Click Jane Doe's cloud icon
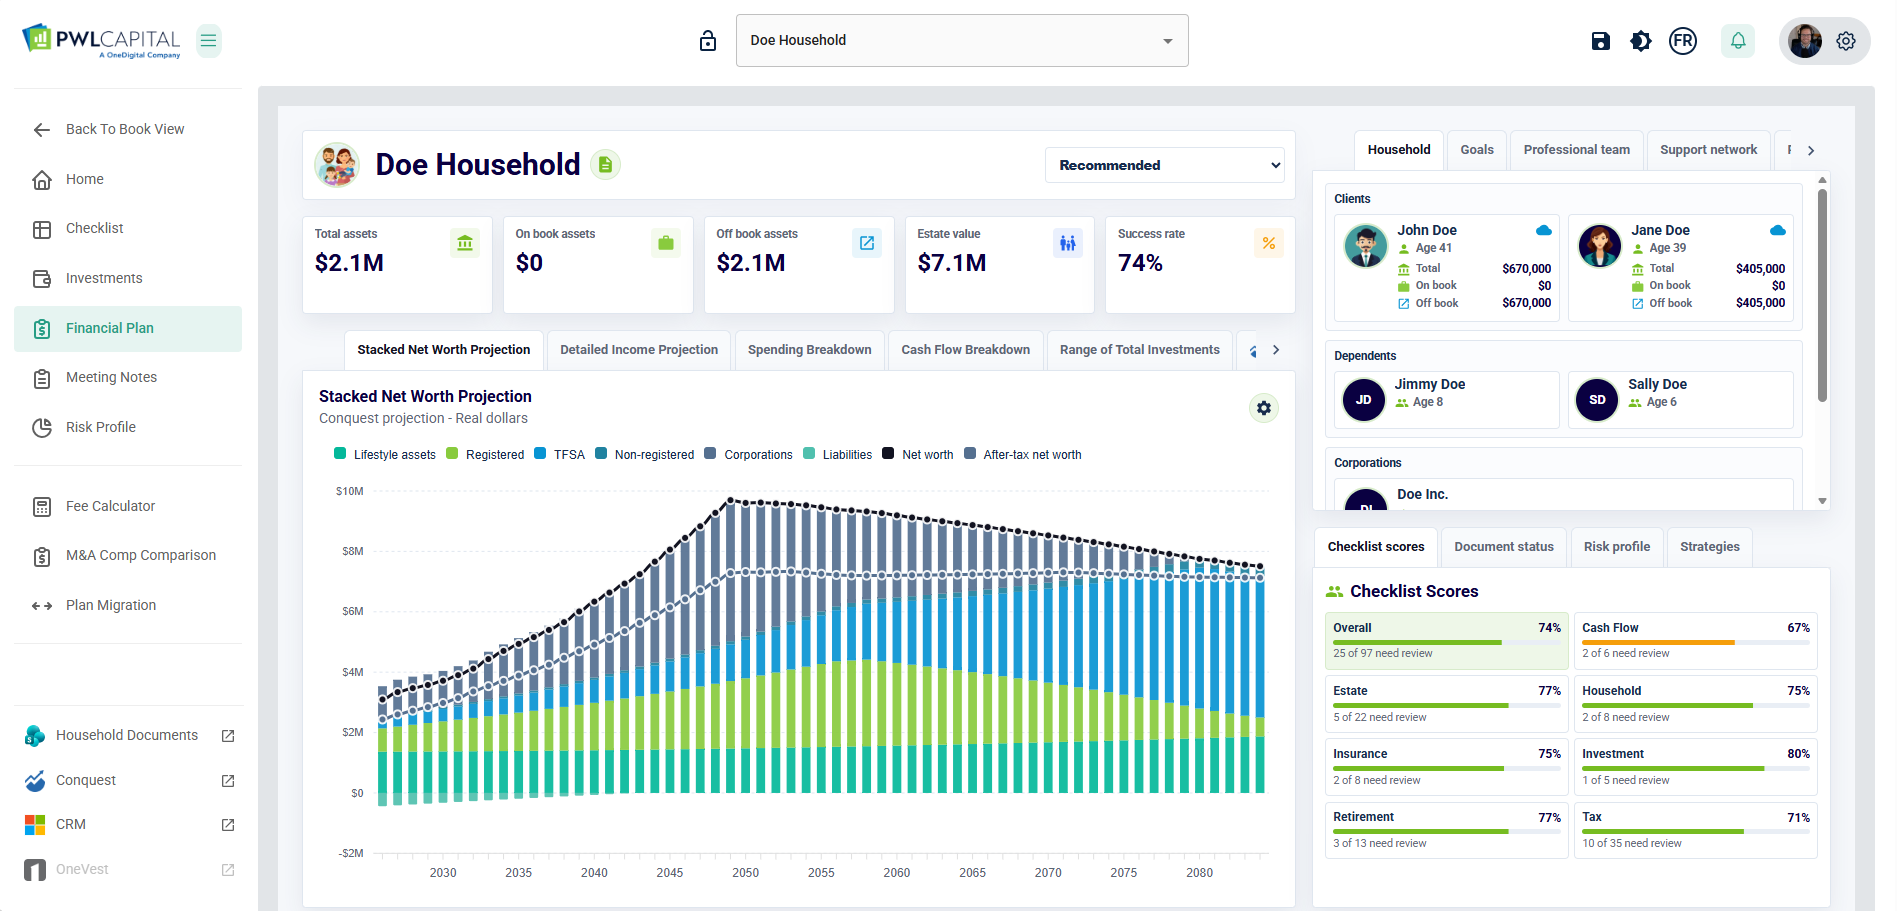Screen dimensions: 1897x911 1778,230
